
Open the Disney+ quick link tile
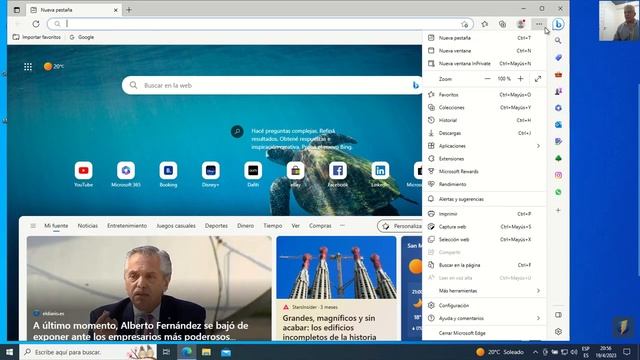[x=211, y=171]
